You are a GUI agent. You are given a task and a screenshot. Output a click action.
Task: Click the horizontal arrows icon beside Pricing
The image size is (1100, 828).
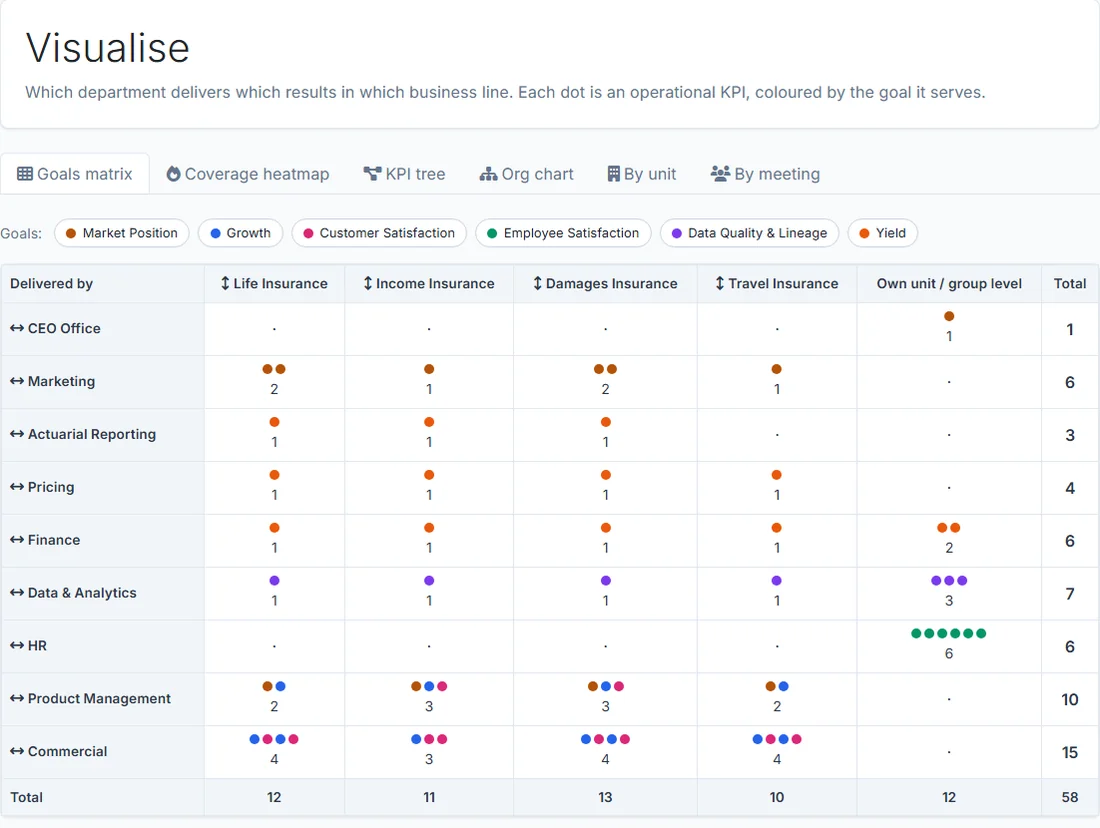tap(17, 487)
